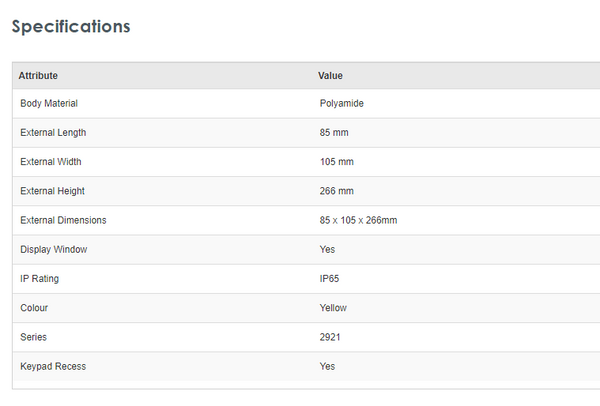Select the External Height attribute label
This screenshot has width=600, height=406.
[53, 190]
